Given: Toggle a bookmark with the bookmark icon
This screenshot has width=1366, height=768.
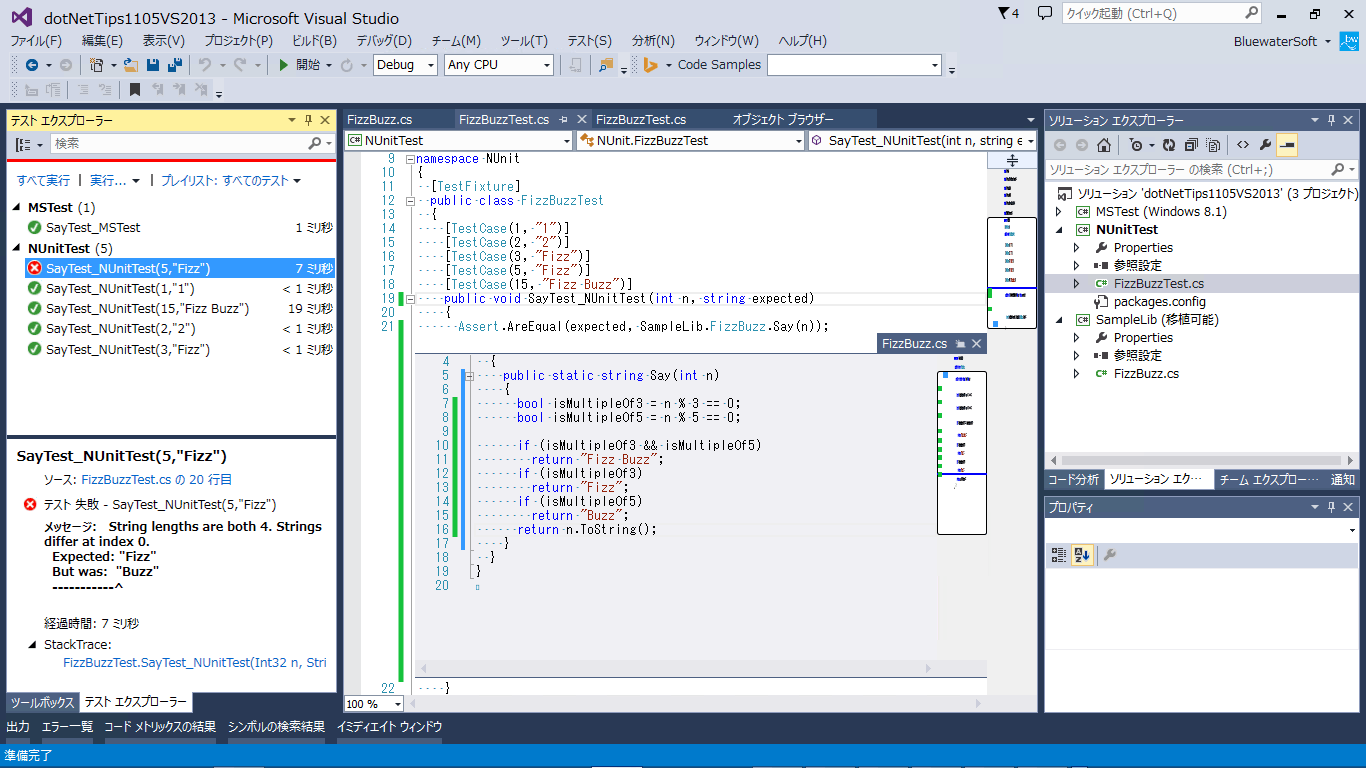Looking at the screenshot, I should (135, 90).
